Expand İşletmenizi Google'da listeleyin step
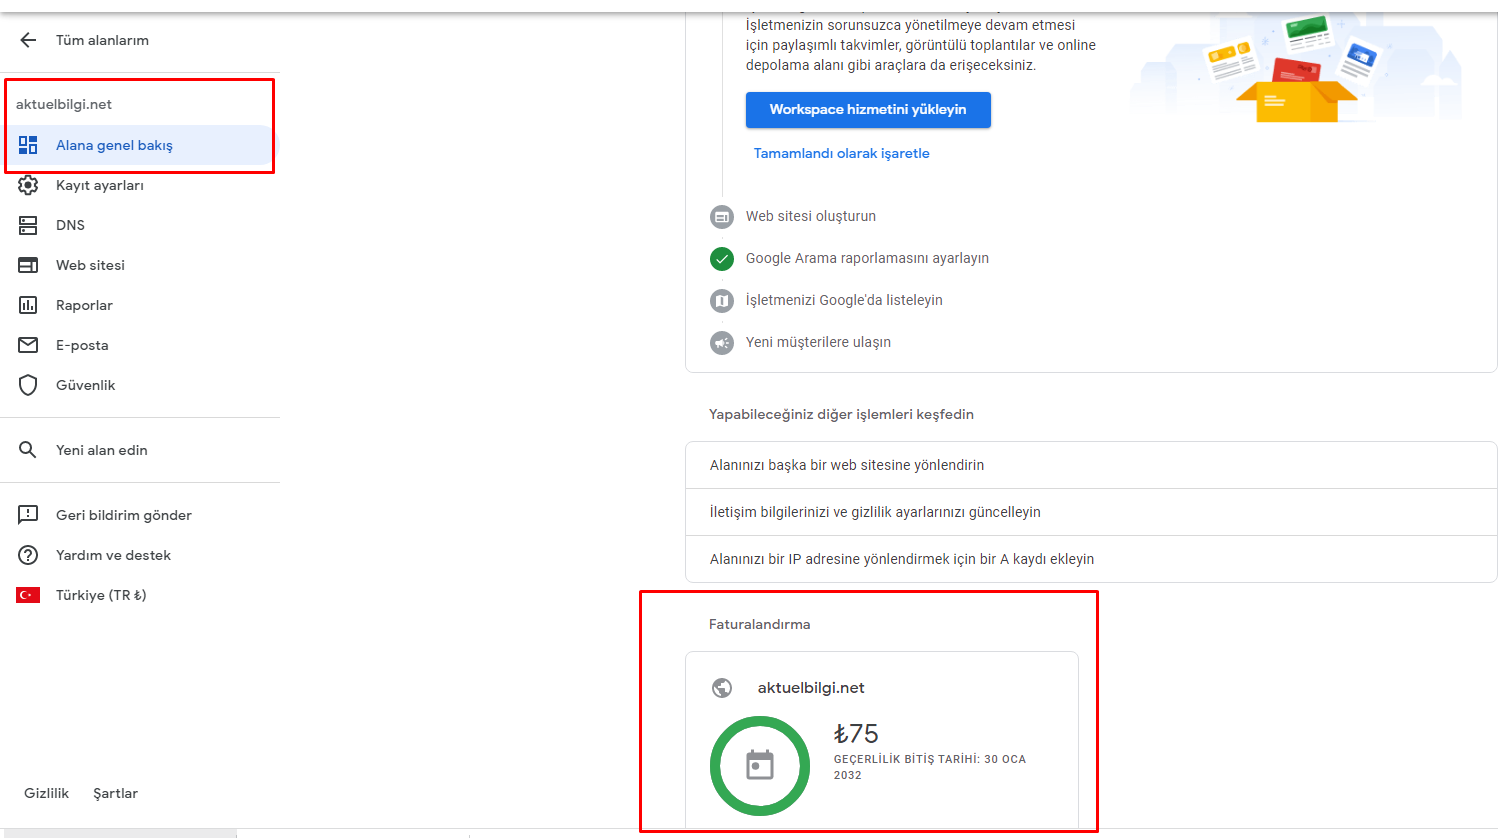The width and height of the screenshot is (1498, 838). click(844, 300)
